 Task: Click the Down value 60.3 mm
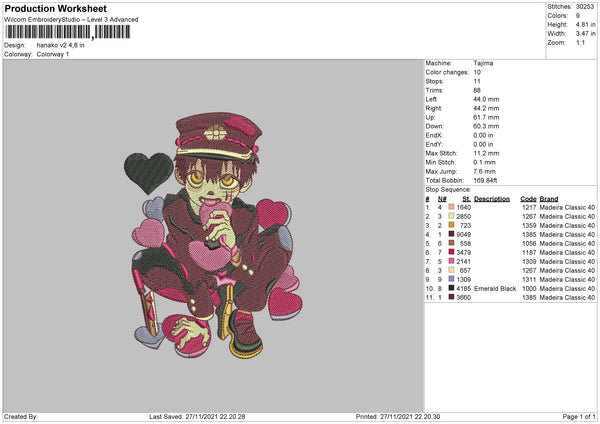(x=486, y=126)
